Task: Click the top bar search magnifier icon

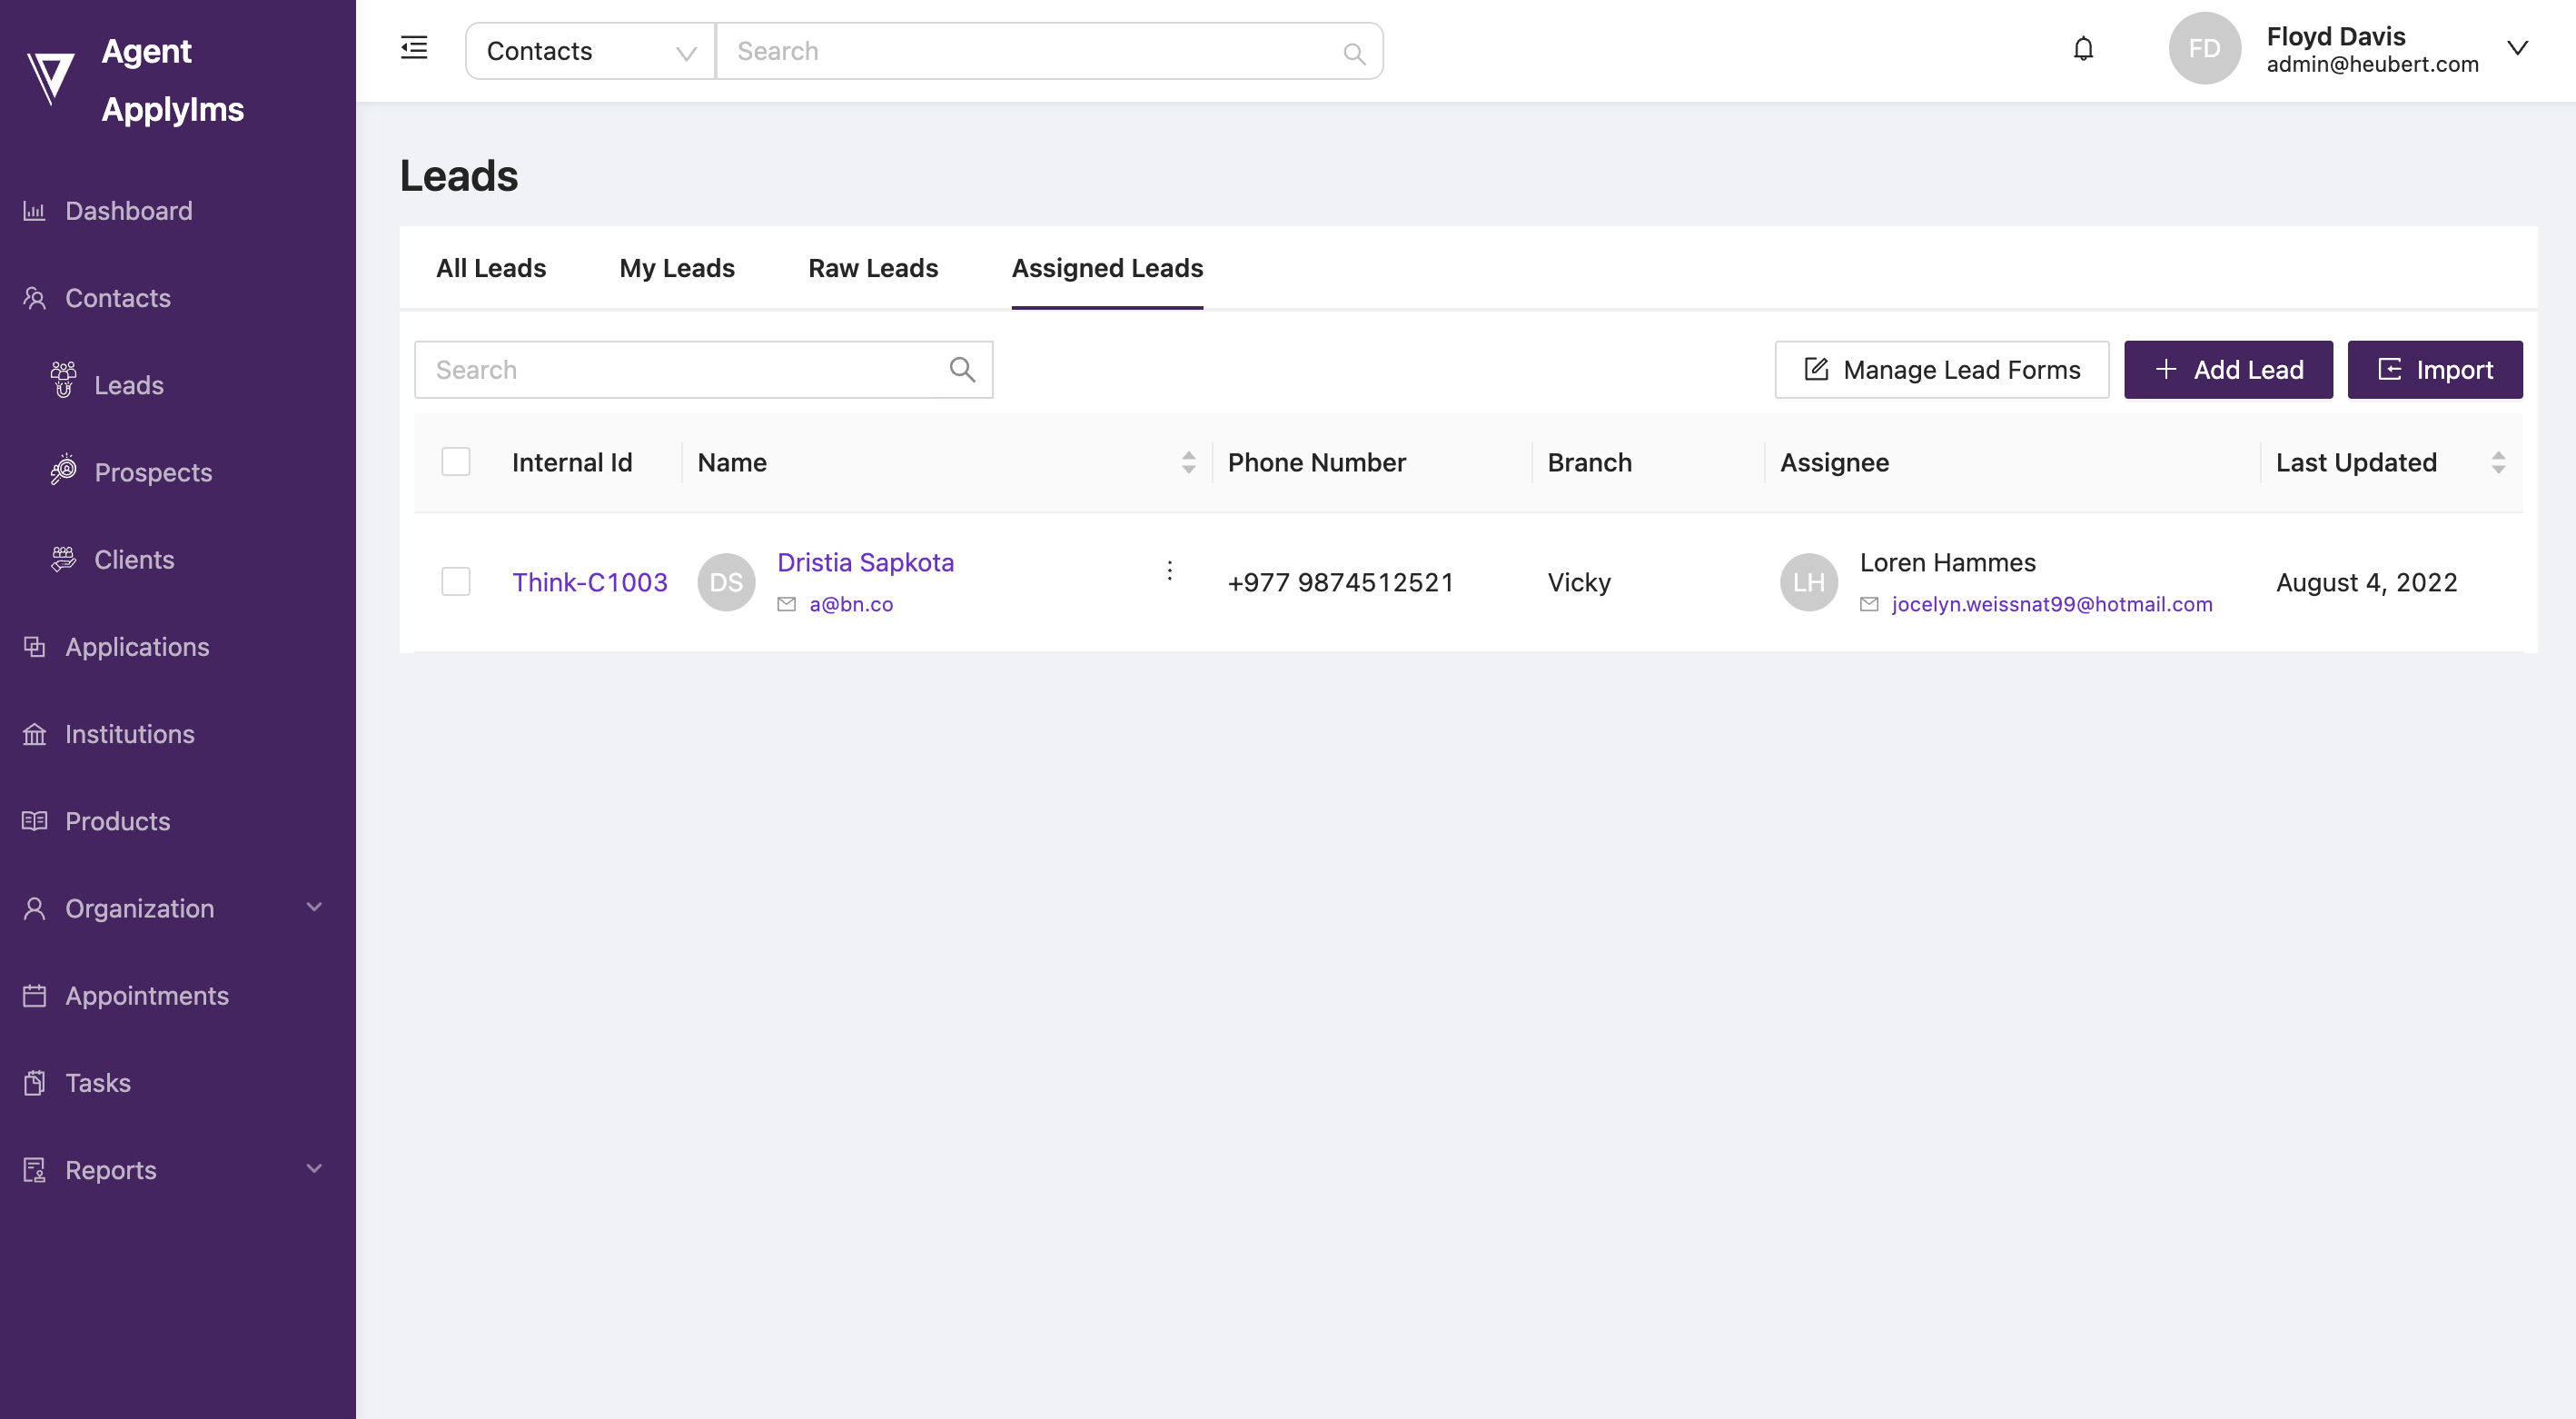Action: click(1354, 53)
